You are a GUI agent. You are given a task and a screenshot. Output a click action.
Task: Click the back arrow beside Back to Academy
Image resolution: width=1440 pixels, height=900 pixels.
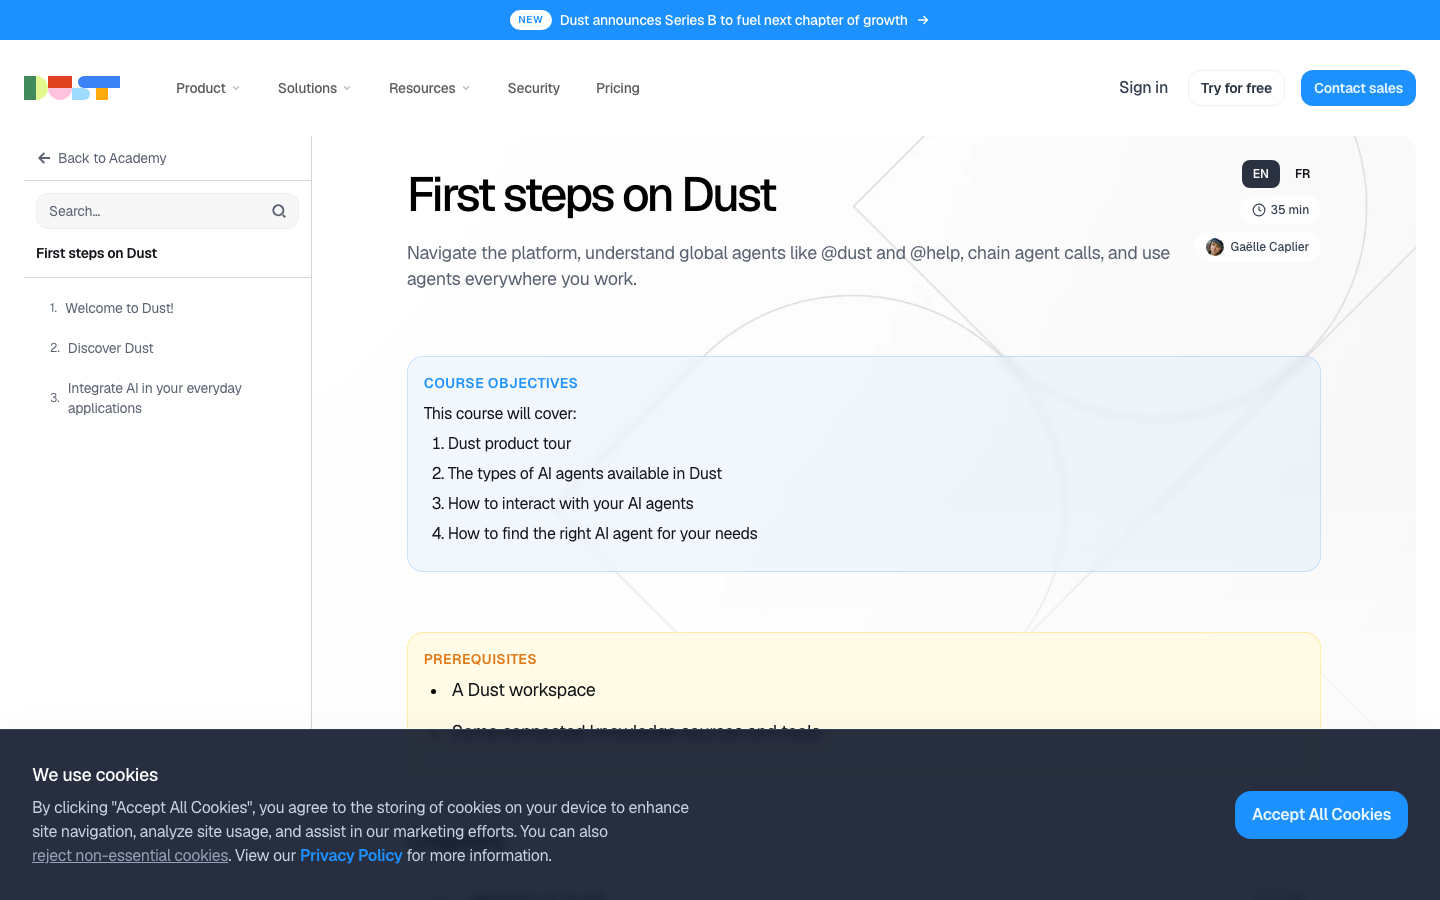click(x=44, y=158)
